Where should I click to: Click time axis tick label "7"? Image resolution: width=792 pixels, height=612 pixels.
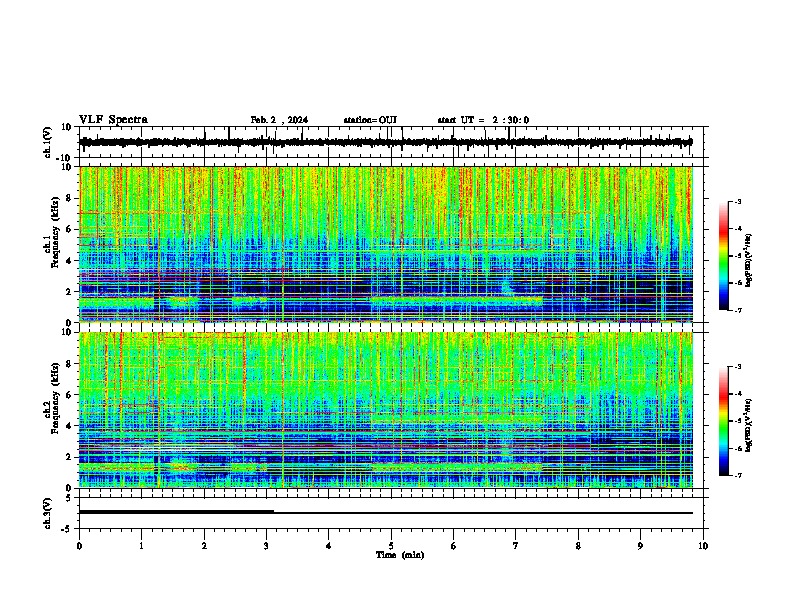516,546
